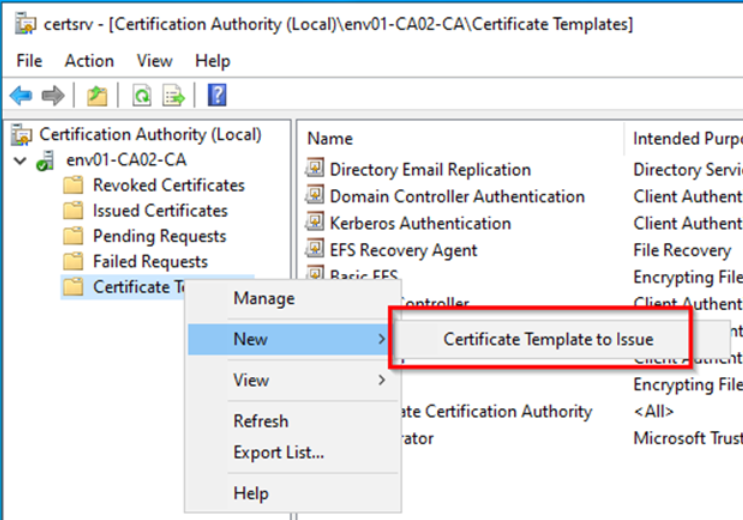743x520 pixels.
Task: Click the Kerberos Authentication template icon
Action: coord(315,222)
